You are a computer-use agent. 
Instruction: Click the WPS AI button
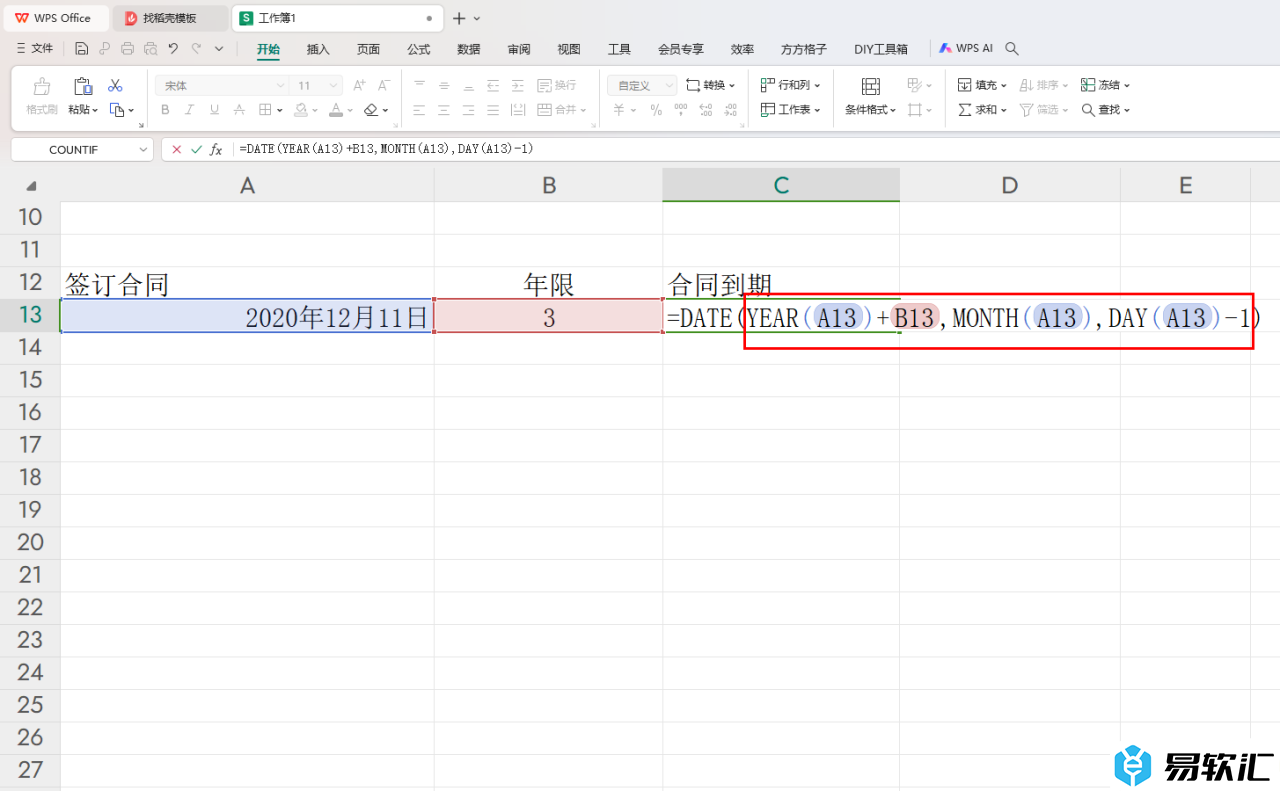[x=965, y=48]
